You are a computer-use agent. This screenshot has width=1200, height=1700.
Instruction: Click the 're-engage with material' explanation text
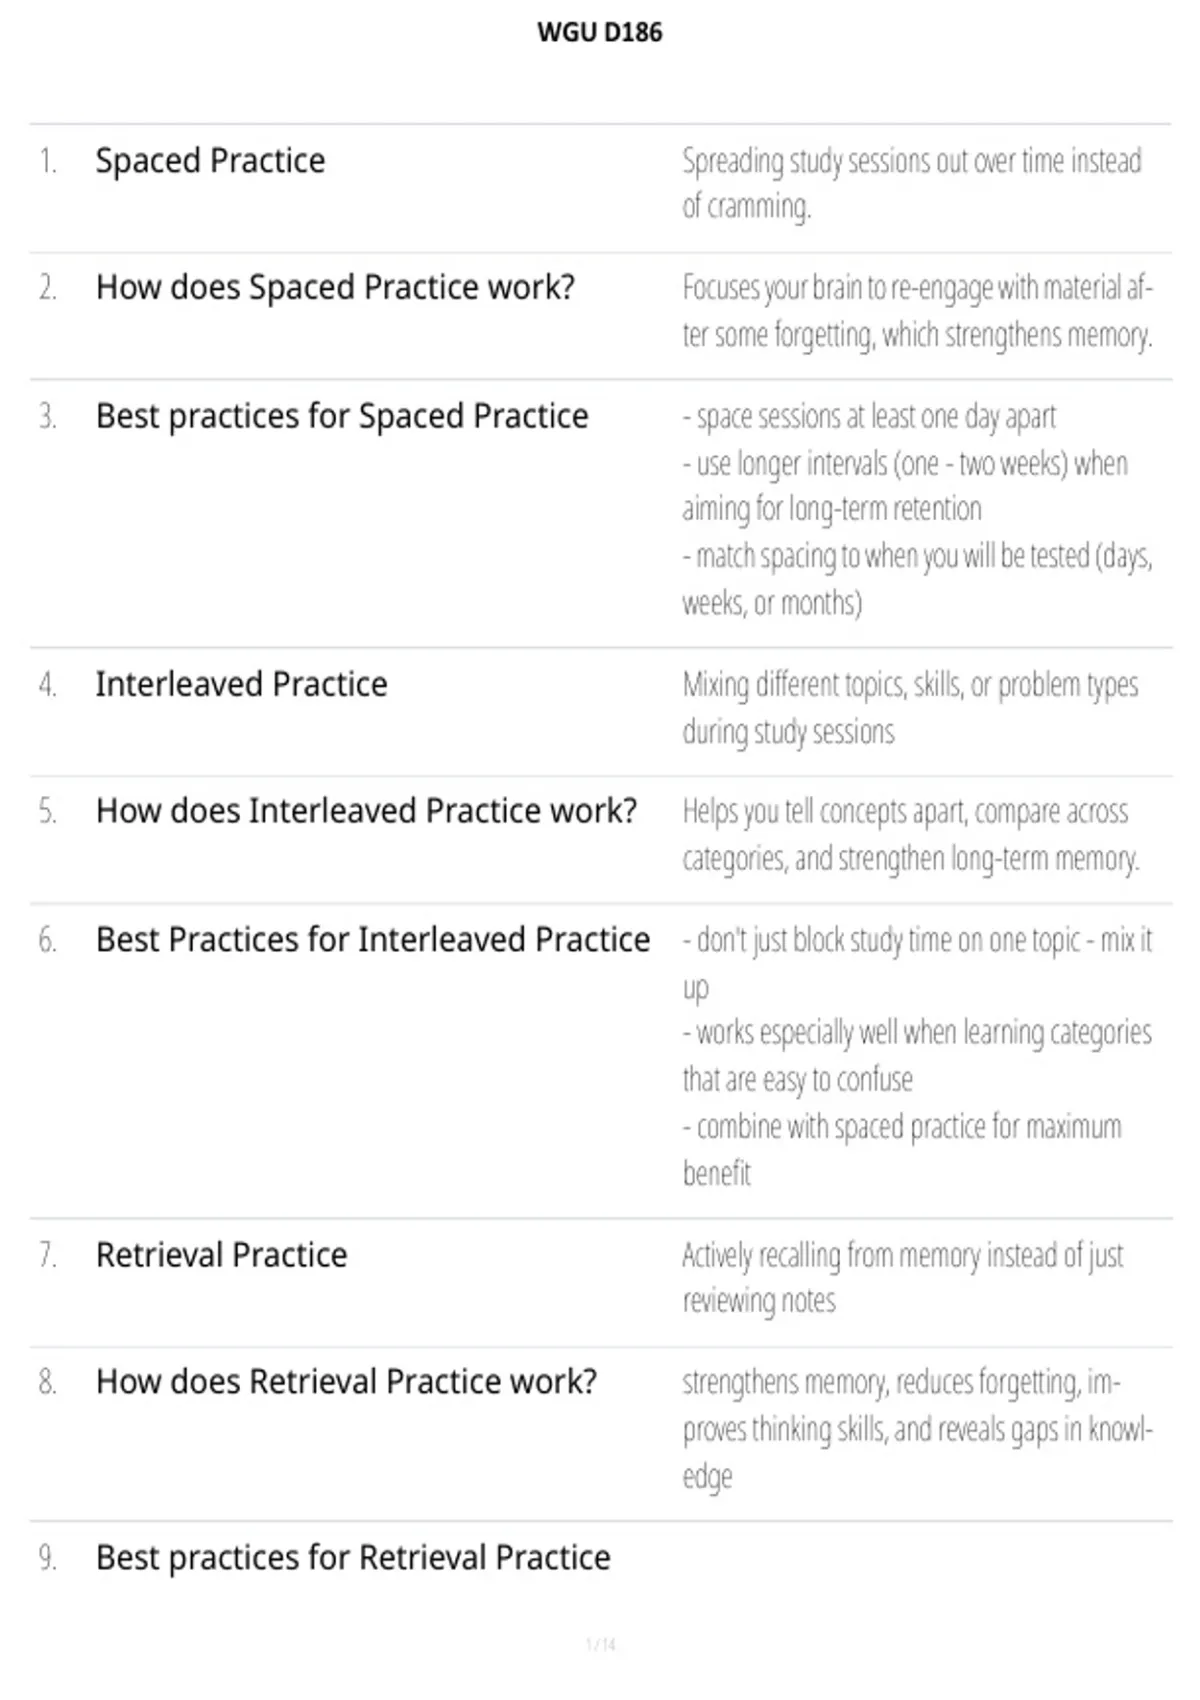(x=917, y=311)
